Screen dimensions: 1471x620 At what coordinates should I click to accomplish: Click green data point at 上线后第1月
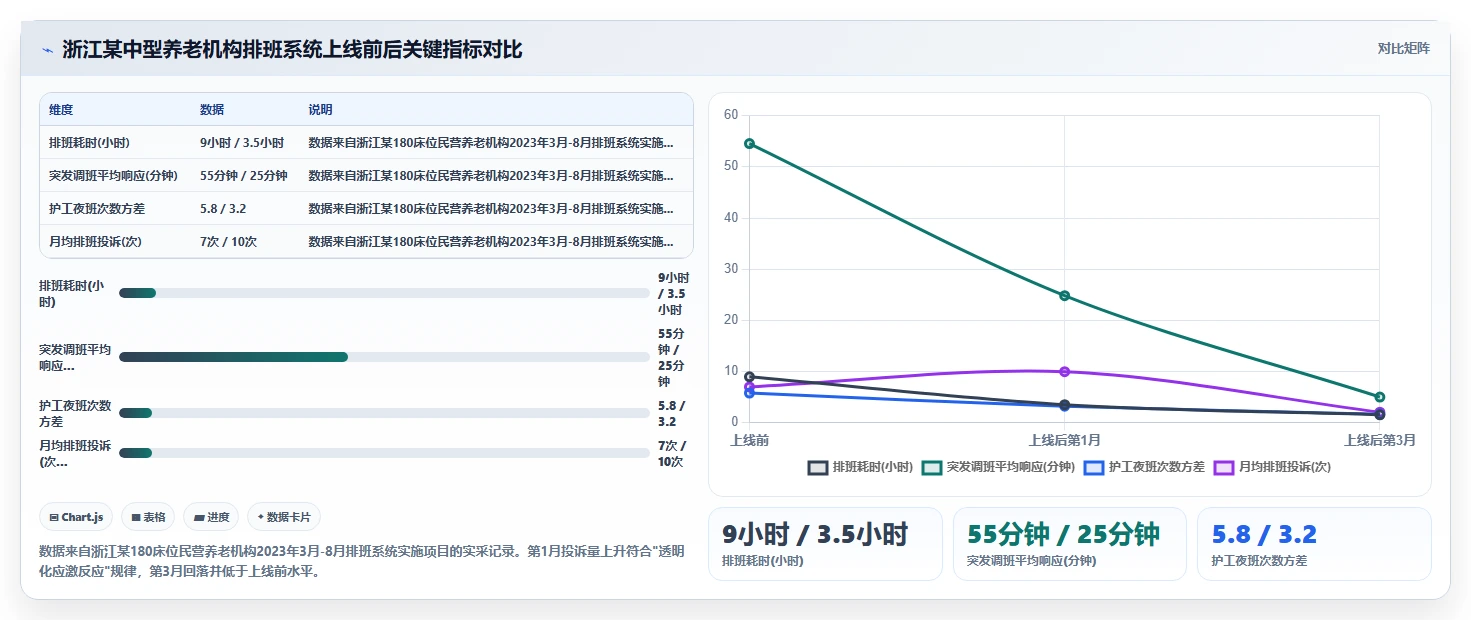point(1064,296)
